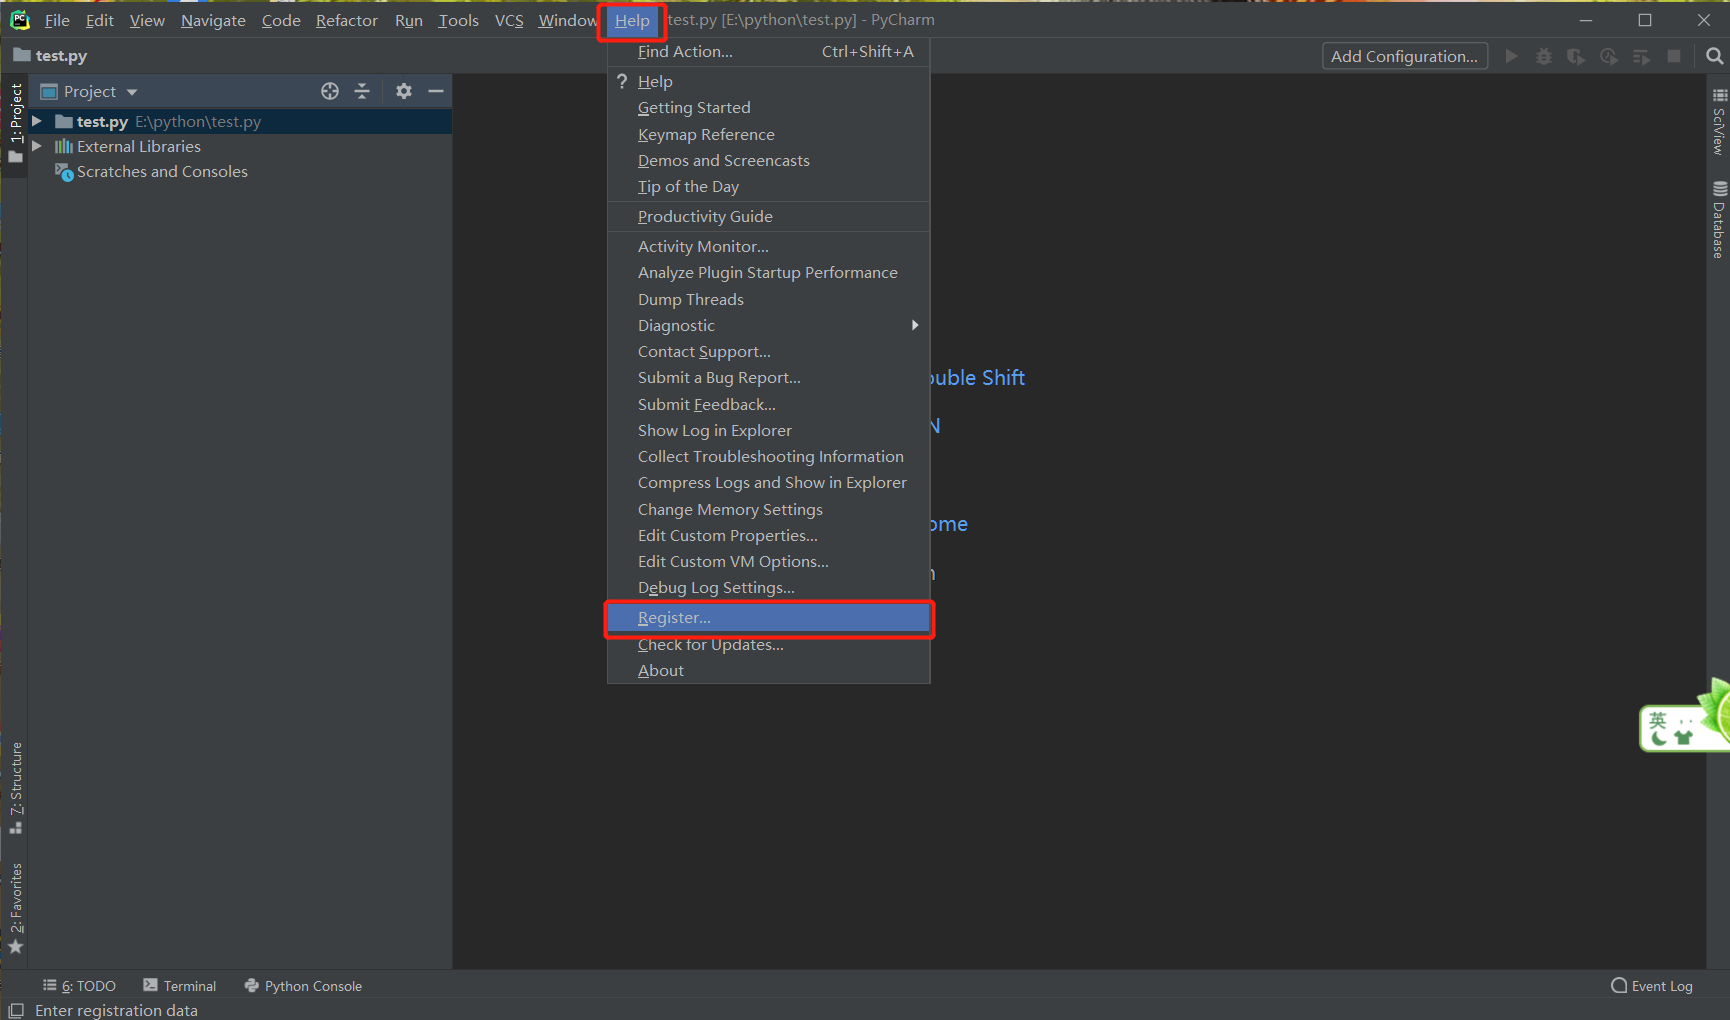Toggle tool window bars at bottom-left corner
This screenshot has width=1730, height=1020.
(x=16, y=1010)
